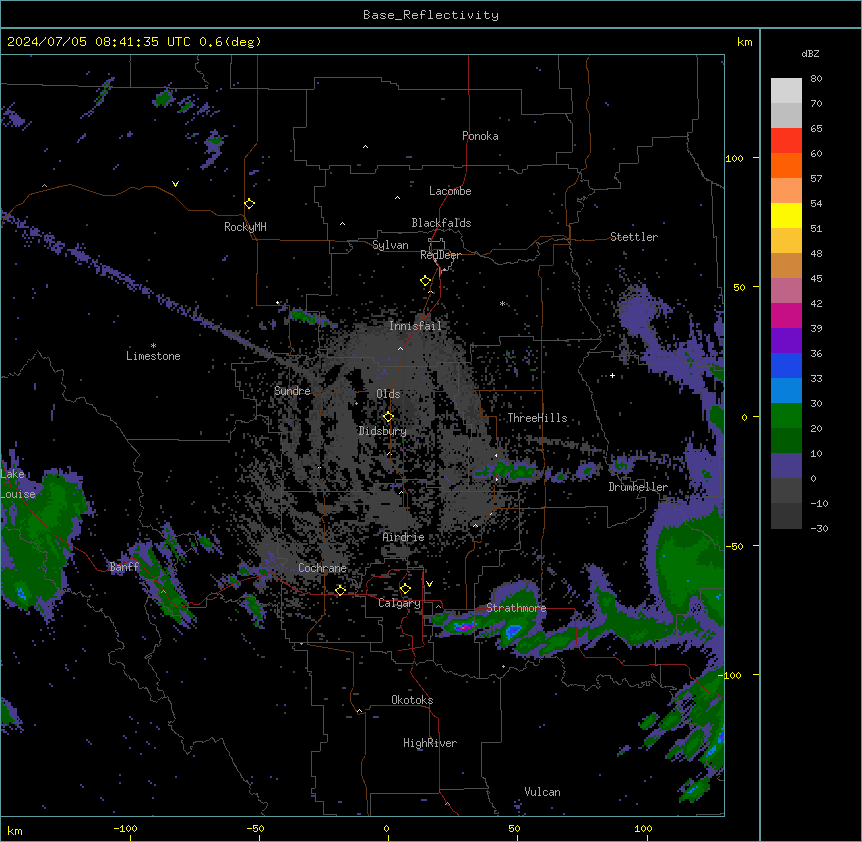Select the dark green 10-20 dBZ swatch
This screenshot has width=862, height=842.
click(x=786, y=440)
